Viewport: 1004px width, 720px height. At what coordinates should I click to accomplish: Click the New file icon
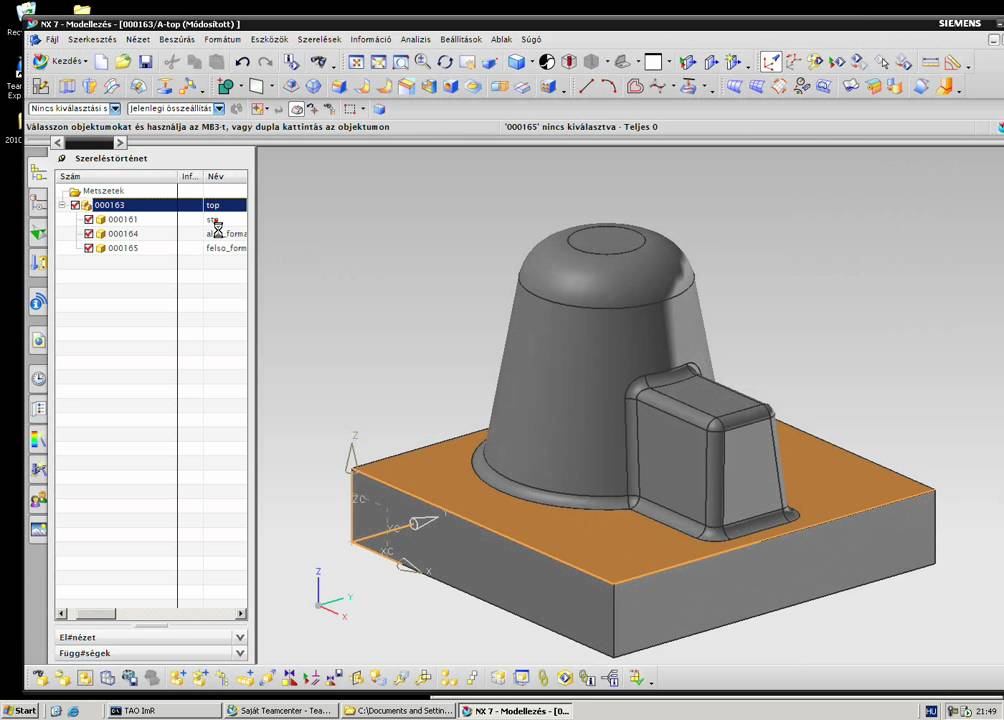point(101,62)
